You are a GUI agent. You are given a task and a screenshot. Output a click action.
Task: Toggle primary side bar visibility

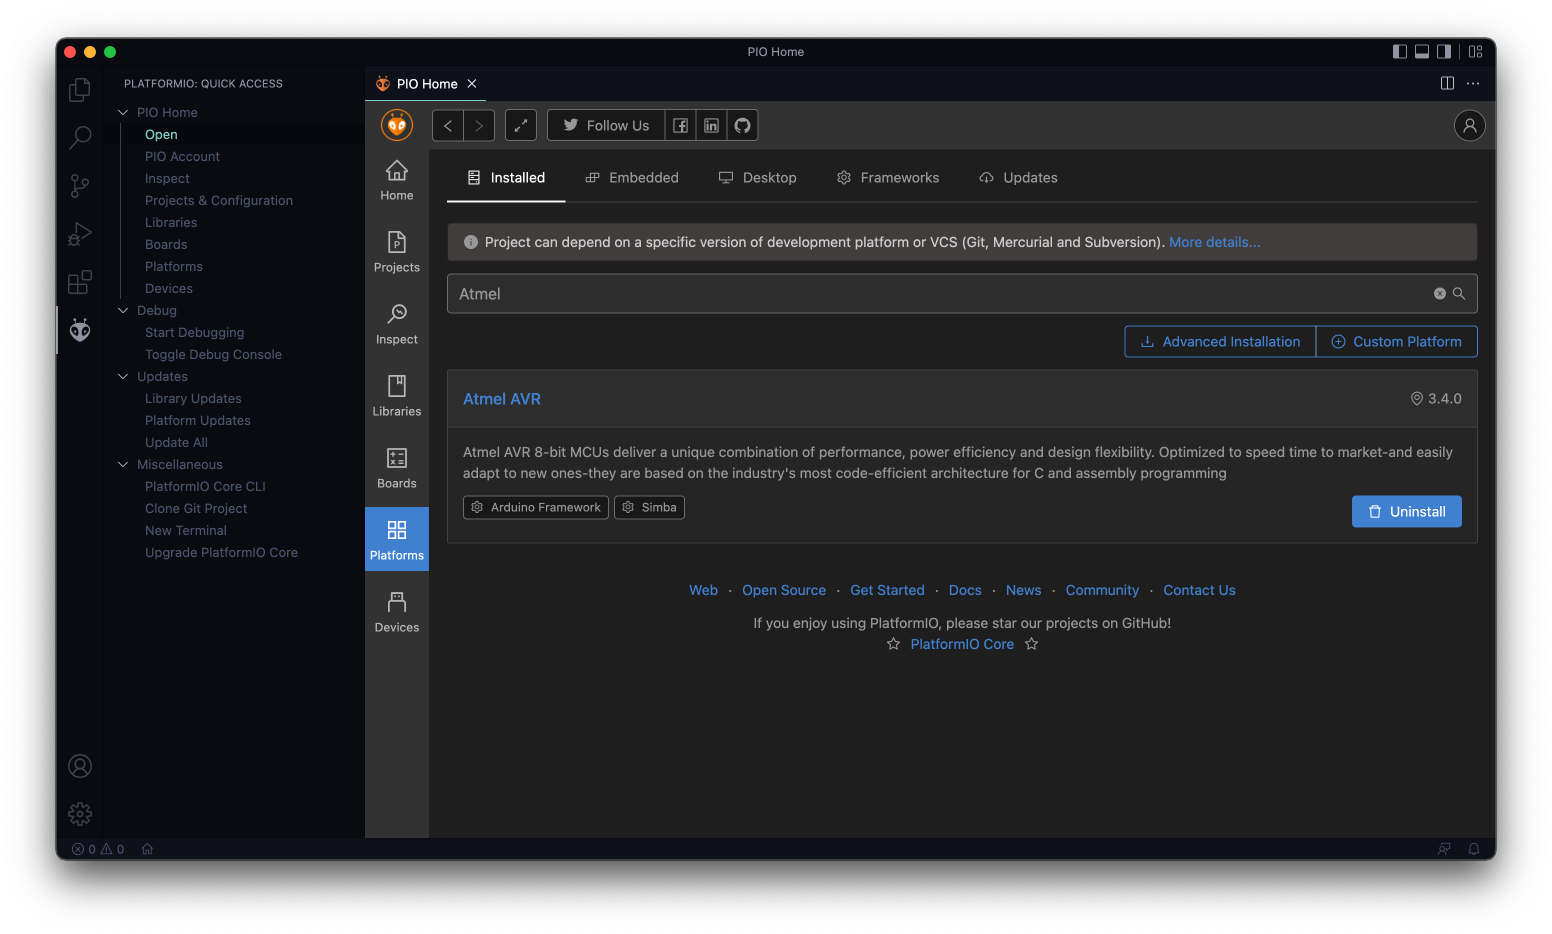(1400, 52)
